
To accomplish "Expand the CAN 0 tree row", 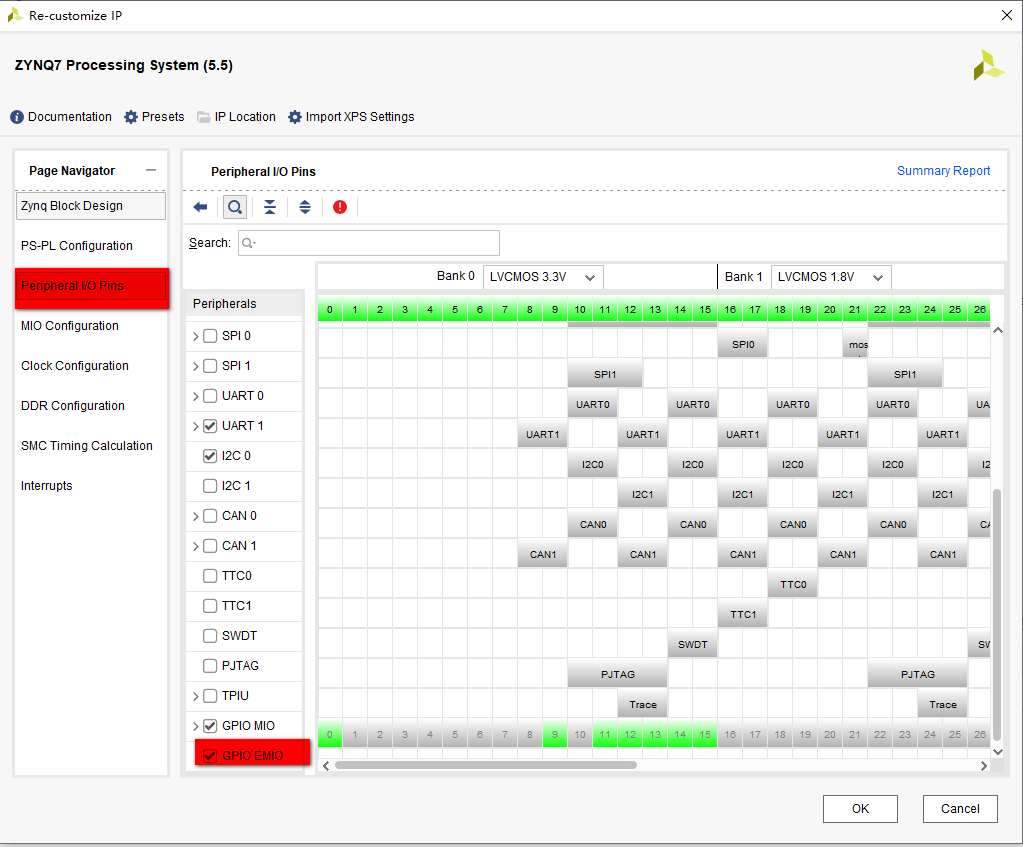I will click(x=195, y=516).
